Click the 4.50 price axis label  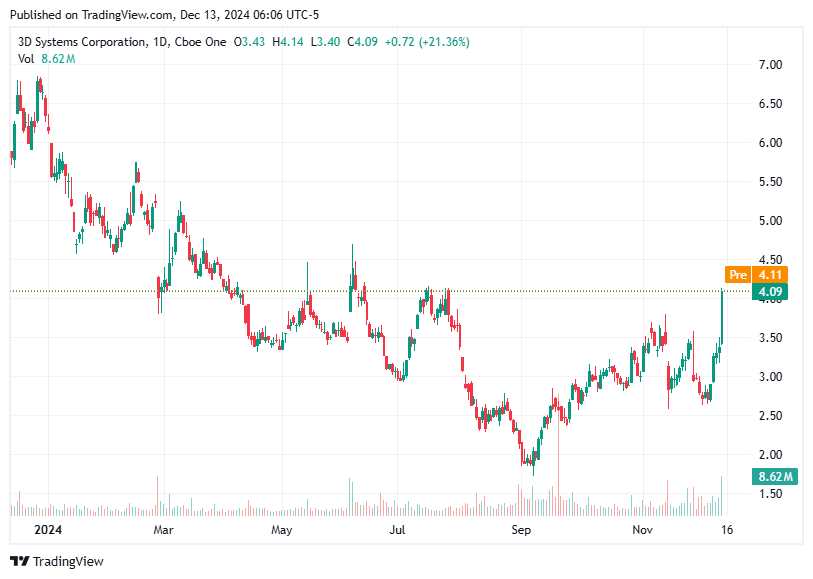pos(770,259)
